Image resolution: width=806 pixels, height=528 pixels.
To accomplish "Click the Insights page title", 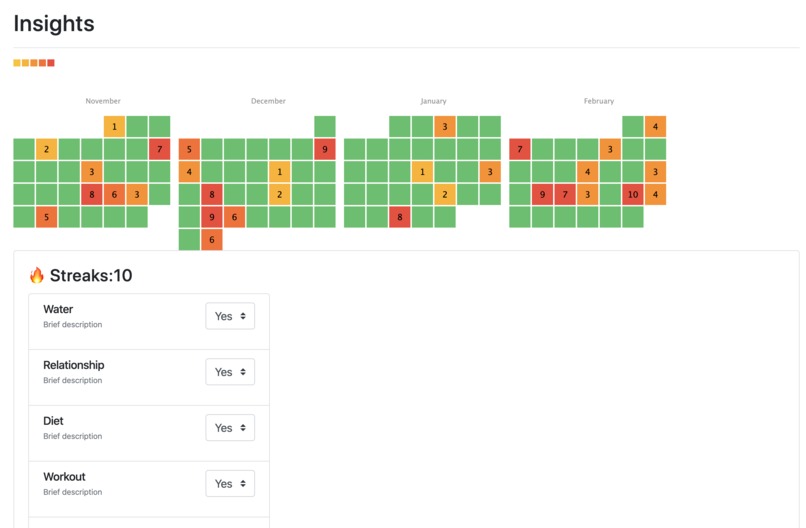I will tap(54, 24).
